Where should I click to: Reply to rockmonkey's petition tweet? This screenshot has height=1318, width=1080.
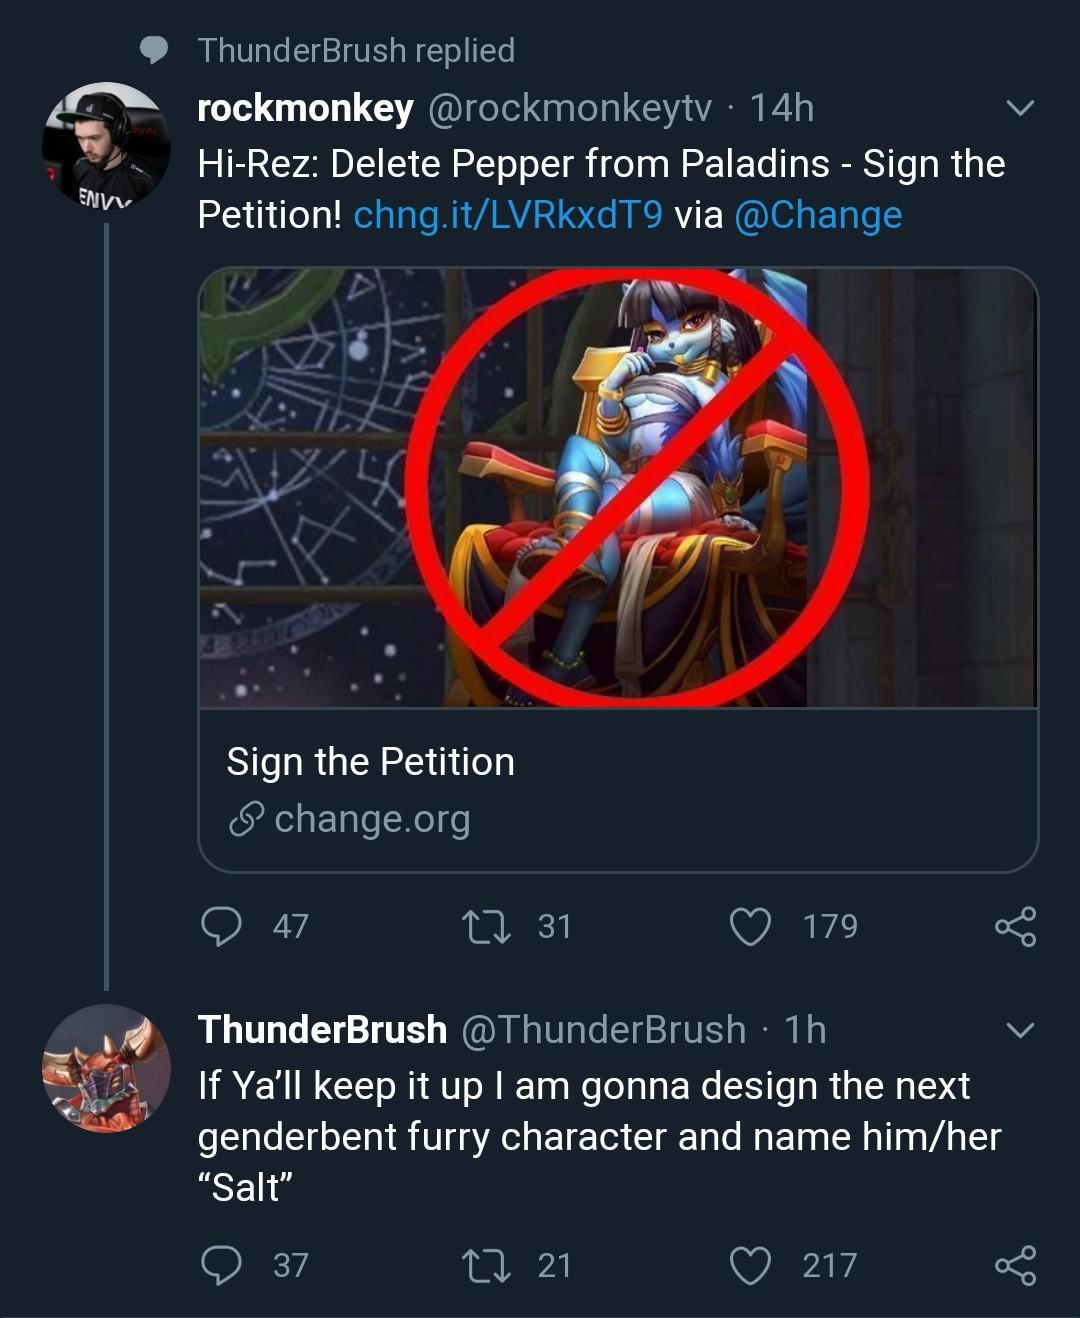point(221,926)
